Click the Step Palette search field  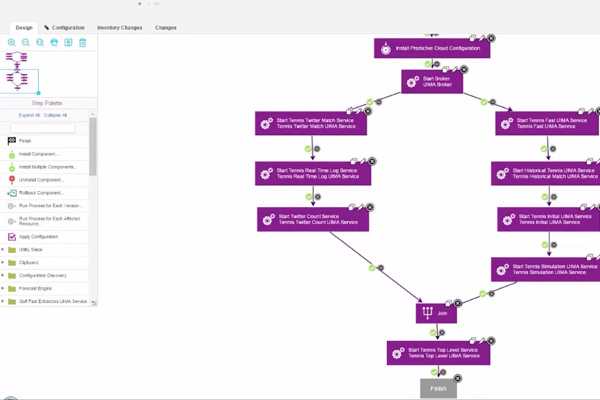(43, 128)
